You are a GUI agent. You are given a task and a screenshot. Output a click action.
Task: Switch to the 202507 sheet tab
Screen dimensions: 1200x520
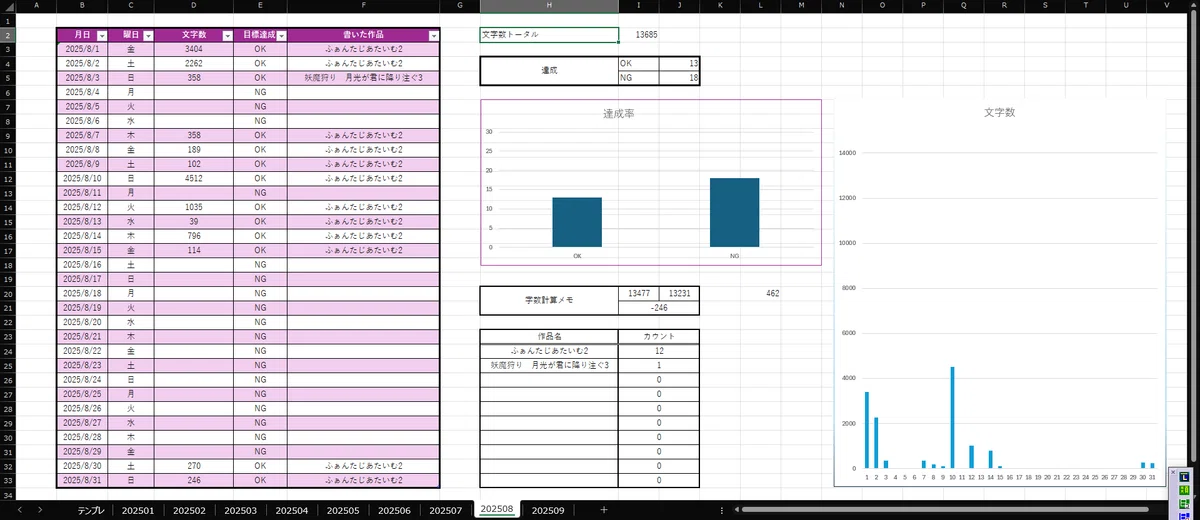[x=445, y=510]
